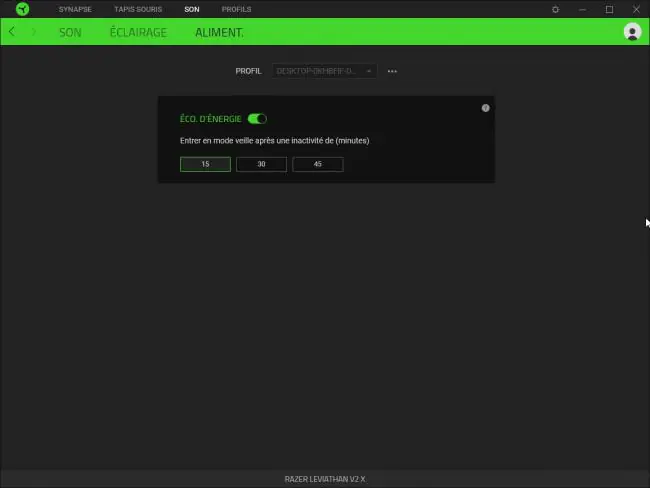Expand the Profil dropdown
This screenshot has width=650, height=488.
(324, 71)
